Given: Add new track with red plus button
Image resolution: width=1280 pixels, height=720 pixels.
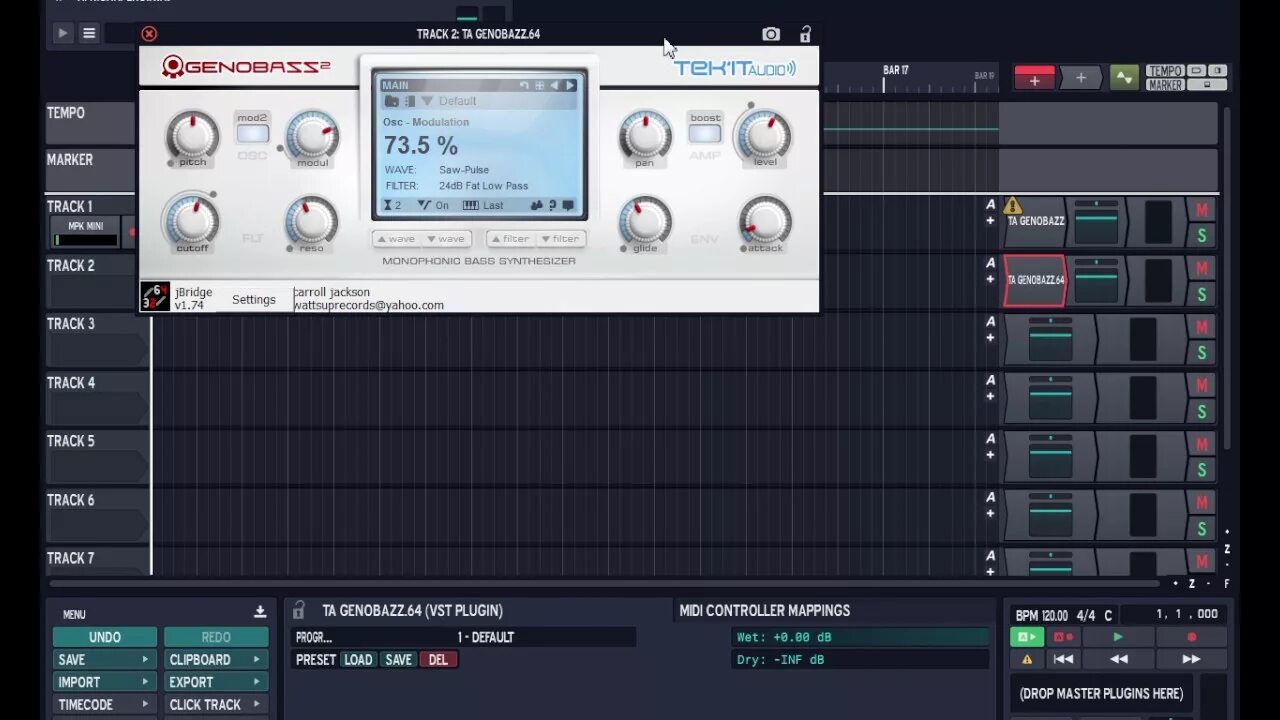Looking at the screenshot, I should [1034, 78].
